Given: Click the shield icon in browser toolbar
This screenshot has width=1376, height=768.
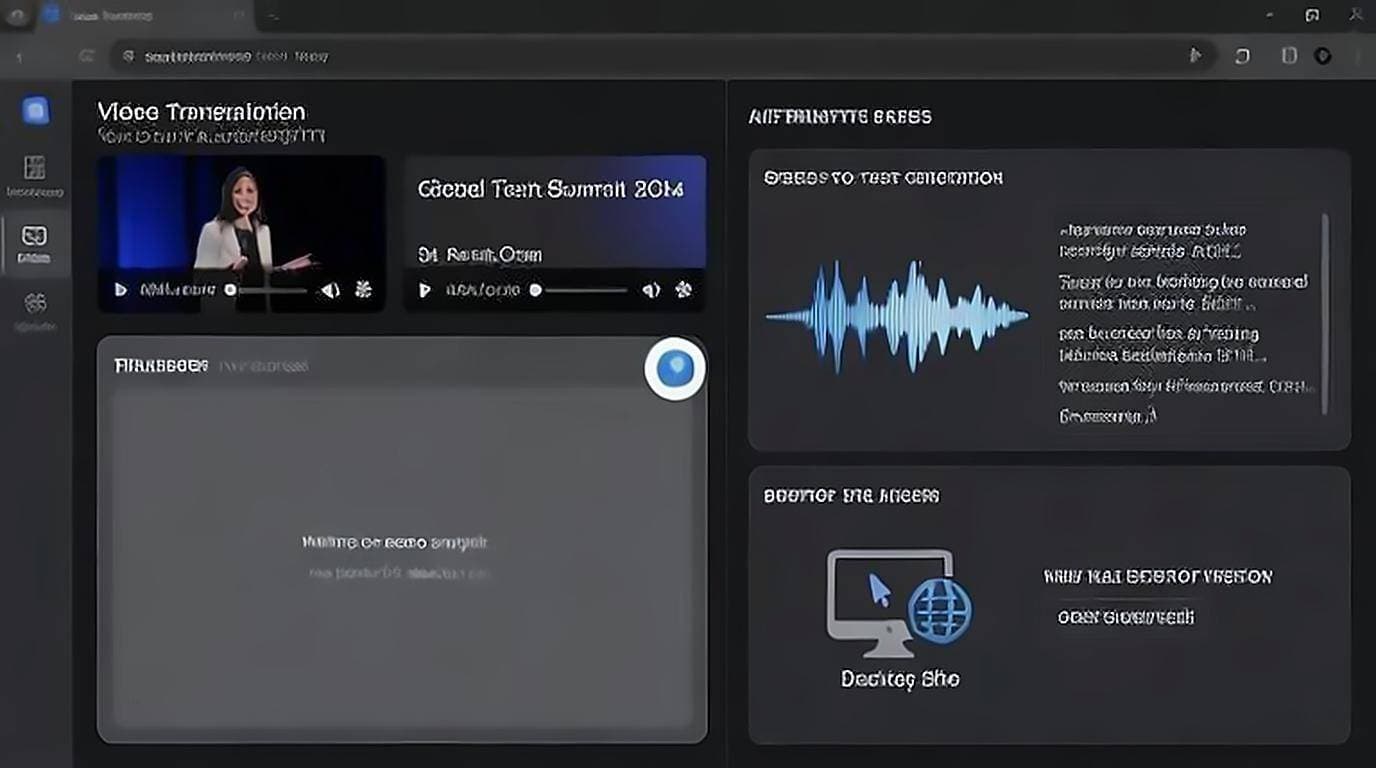Looking at the screenshot, I should (1323, 56).
